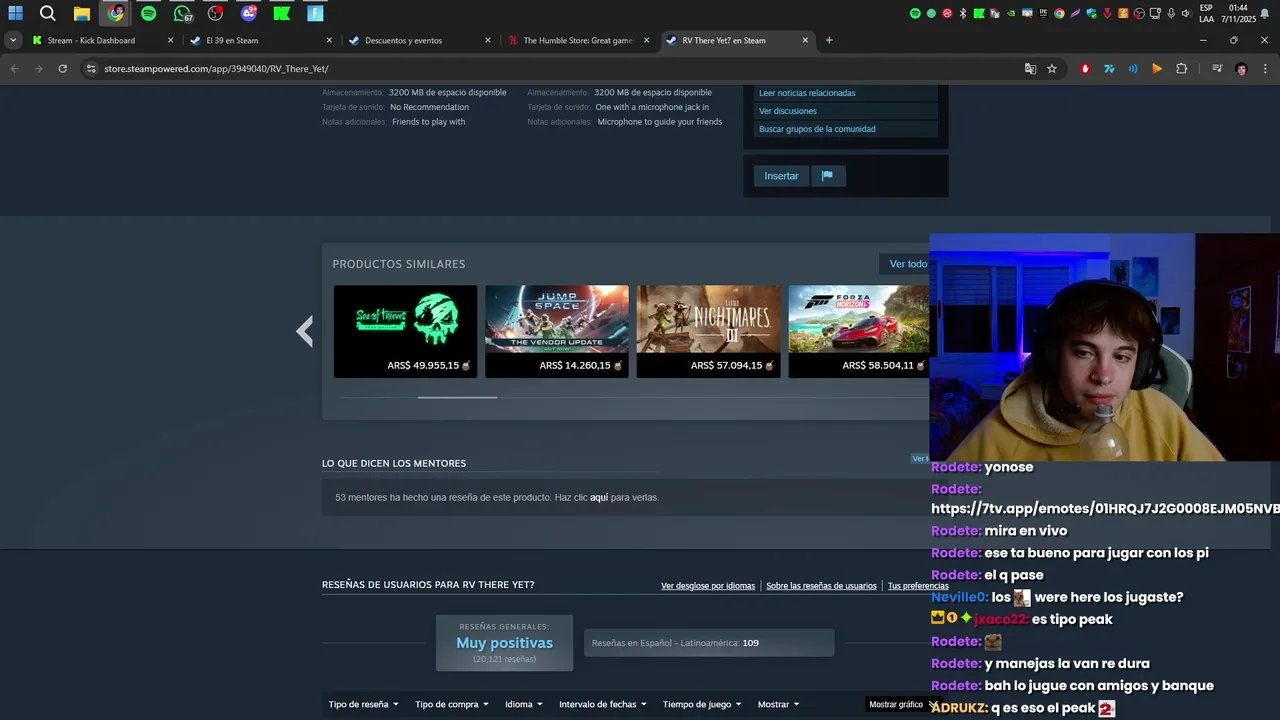Expand the Tiempo de juego filter
Screen dimensions: 1280x720
(x=702, y=704)
